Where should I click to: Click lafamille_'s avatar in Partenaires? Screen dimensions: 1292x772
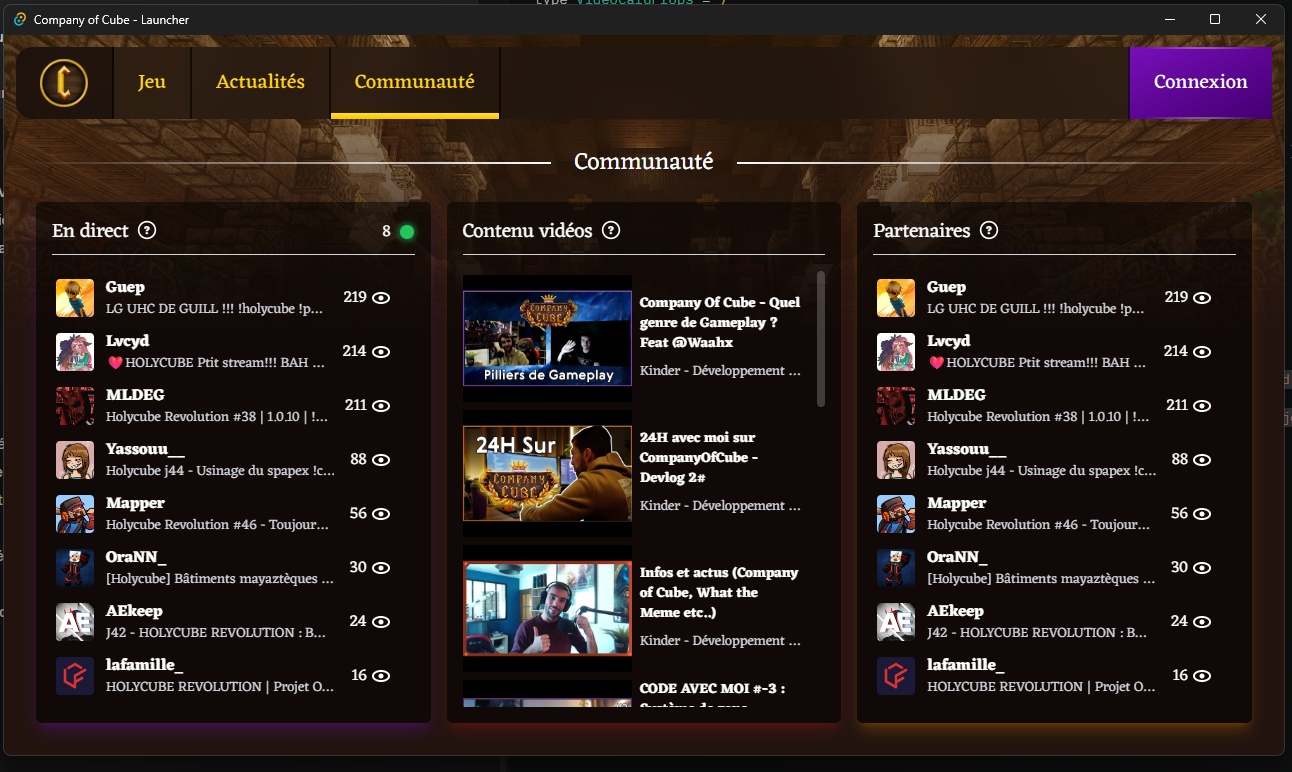pyautogui.click(x=896, y=676)
